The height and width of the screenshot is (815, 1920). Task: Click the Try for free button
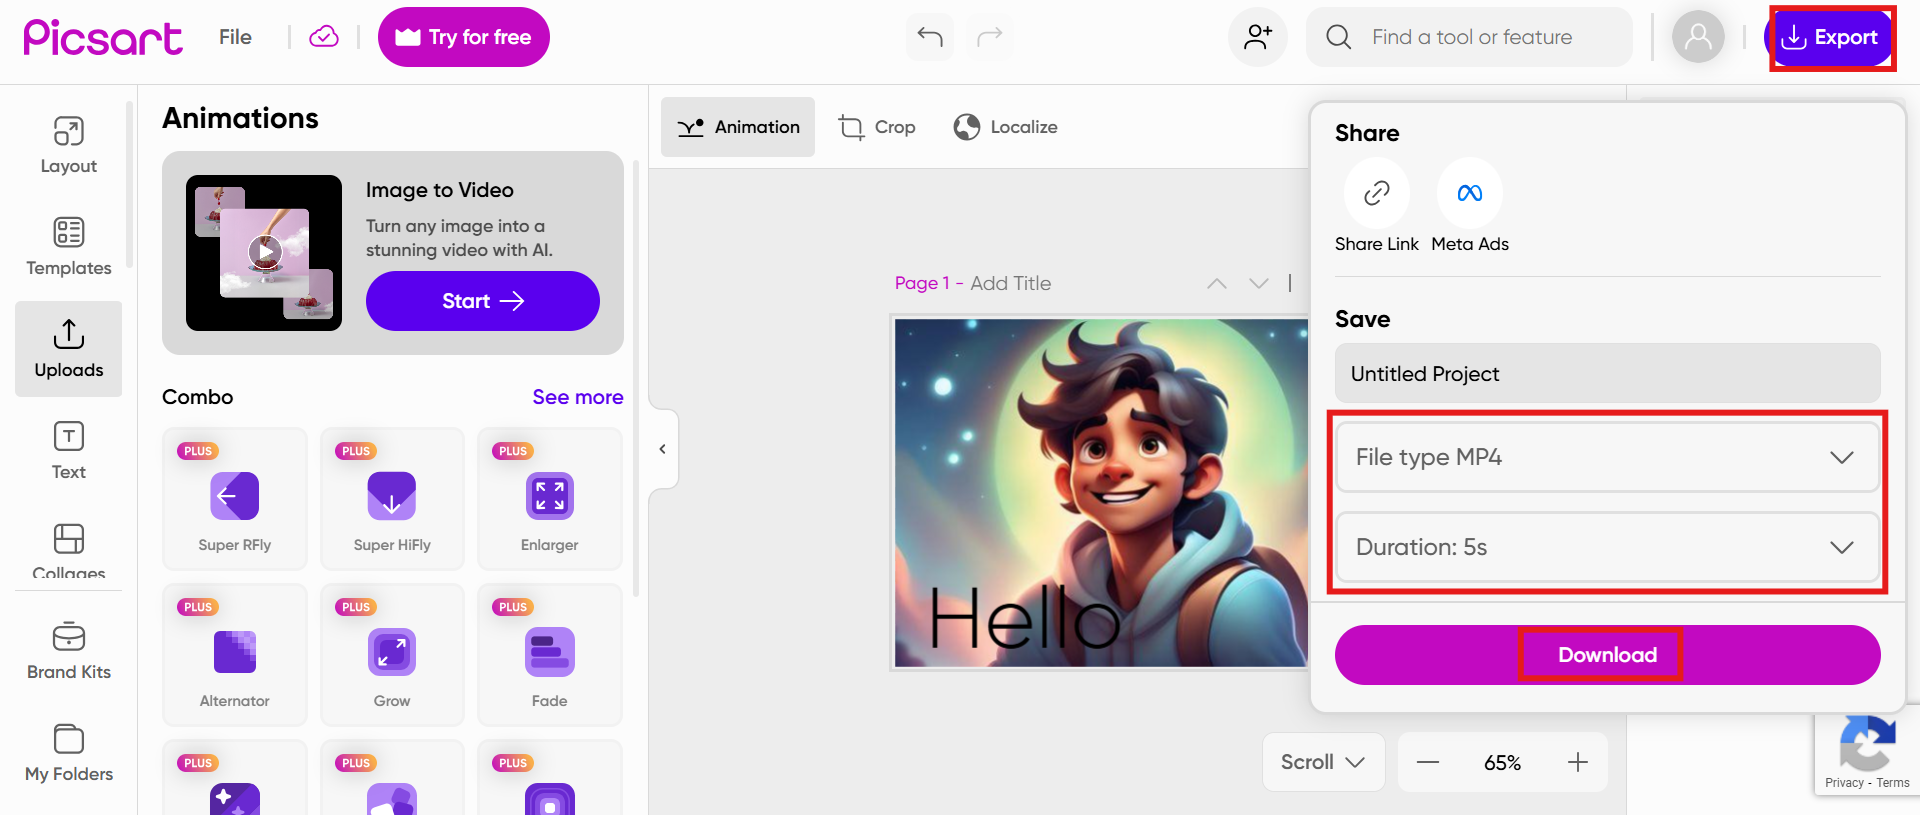[464, 37]
